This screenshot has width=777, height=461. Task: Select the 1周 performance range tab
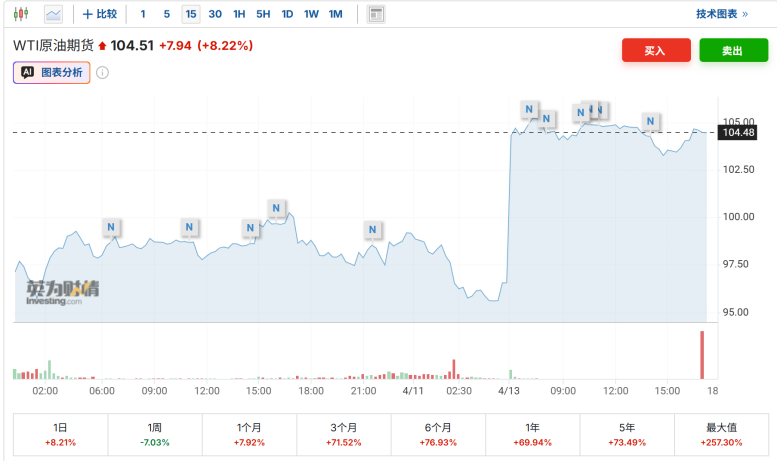tap(155, 434)
